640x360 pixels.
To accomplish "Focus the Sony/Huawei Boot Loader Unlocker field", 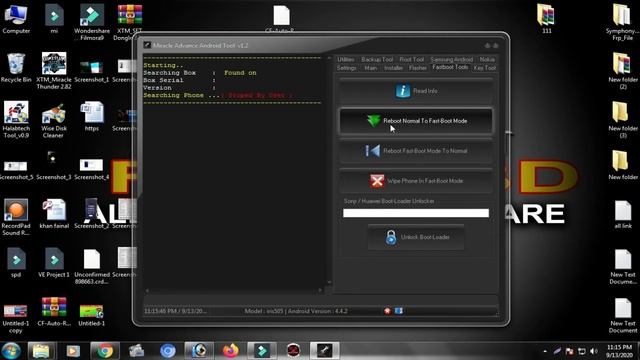I will click(x=416, y=213).
